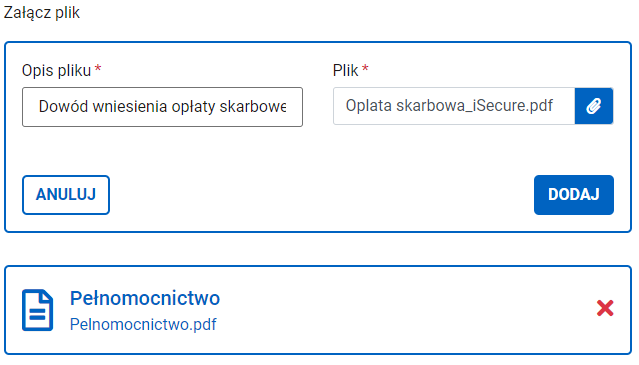Cancel with the ANULUJ button
The image size is (639, 365).
(66, 195)
